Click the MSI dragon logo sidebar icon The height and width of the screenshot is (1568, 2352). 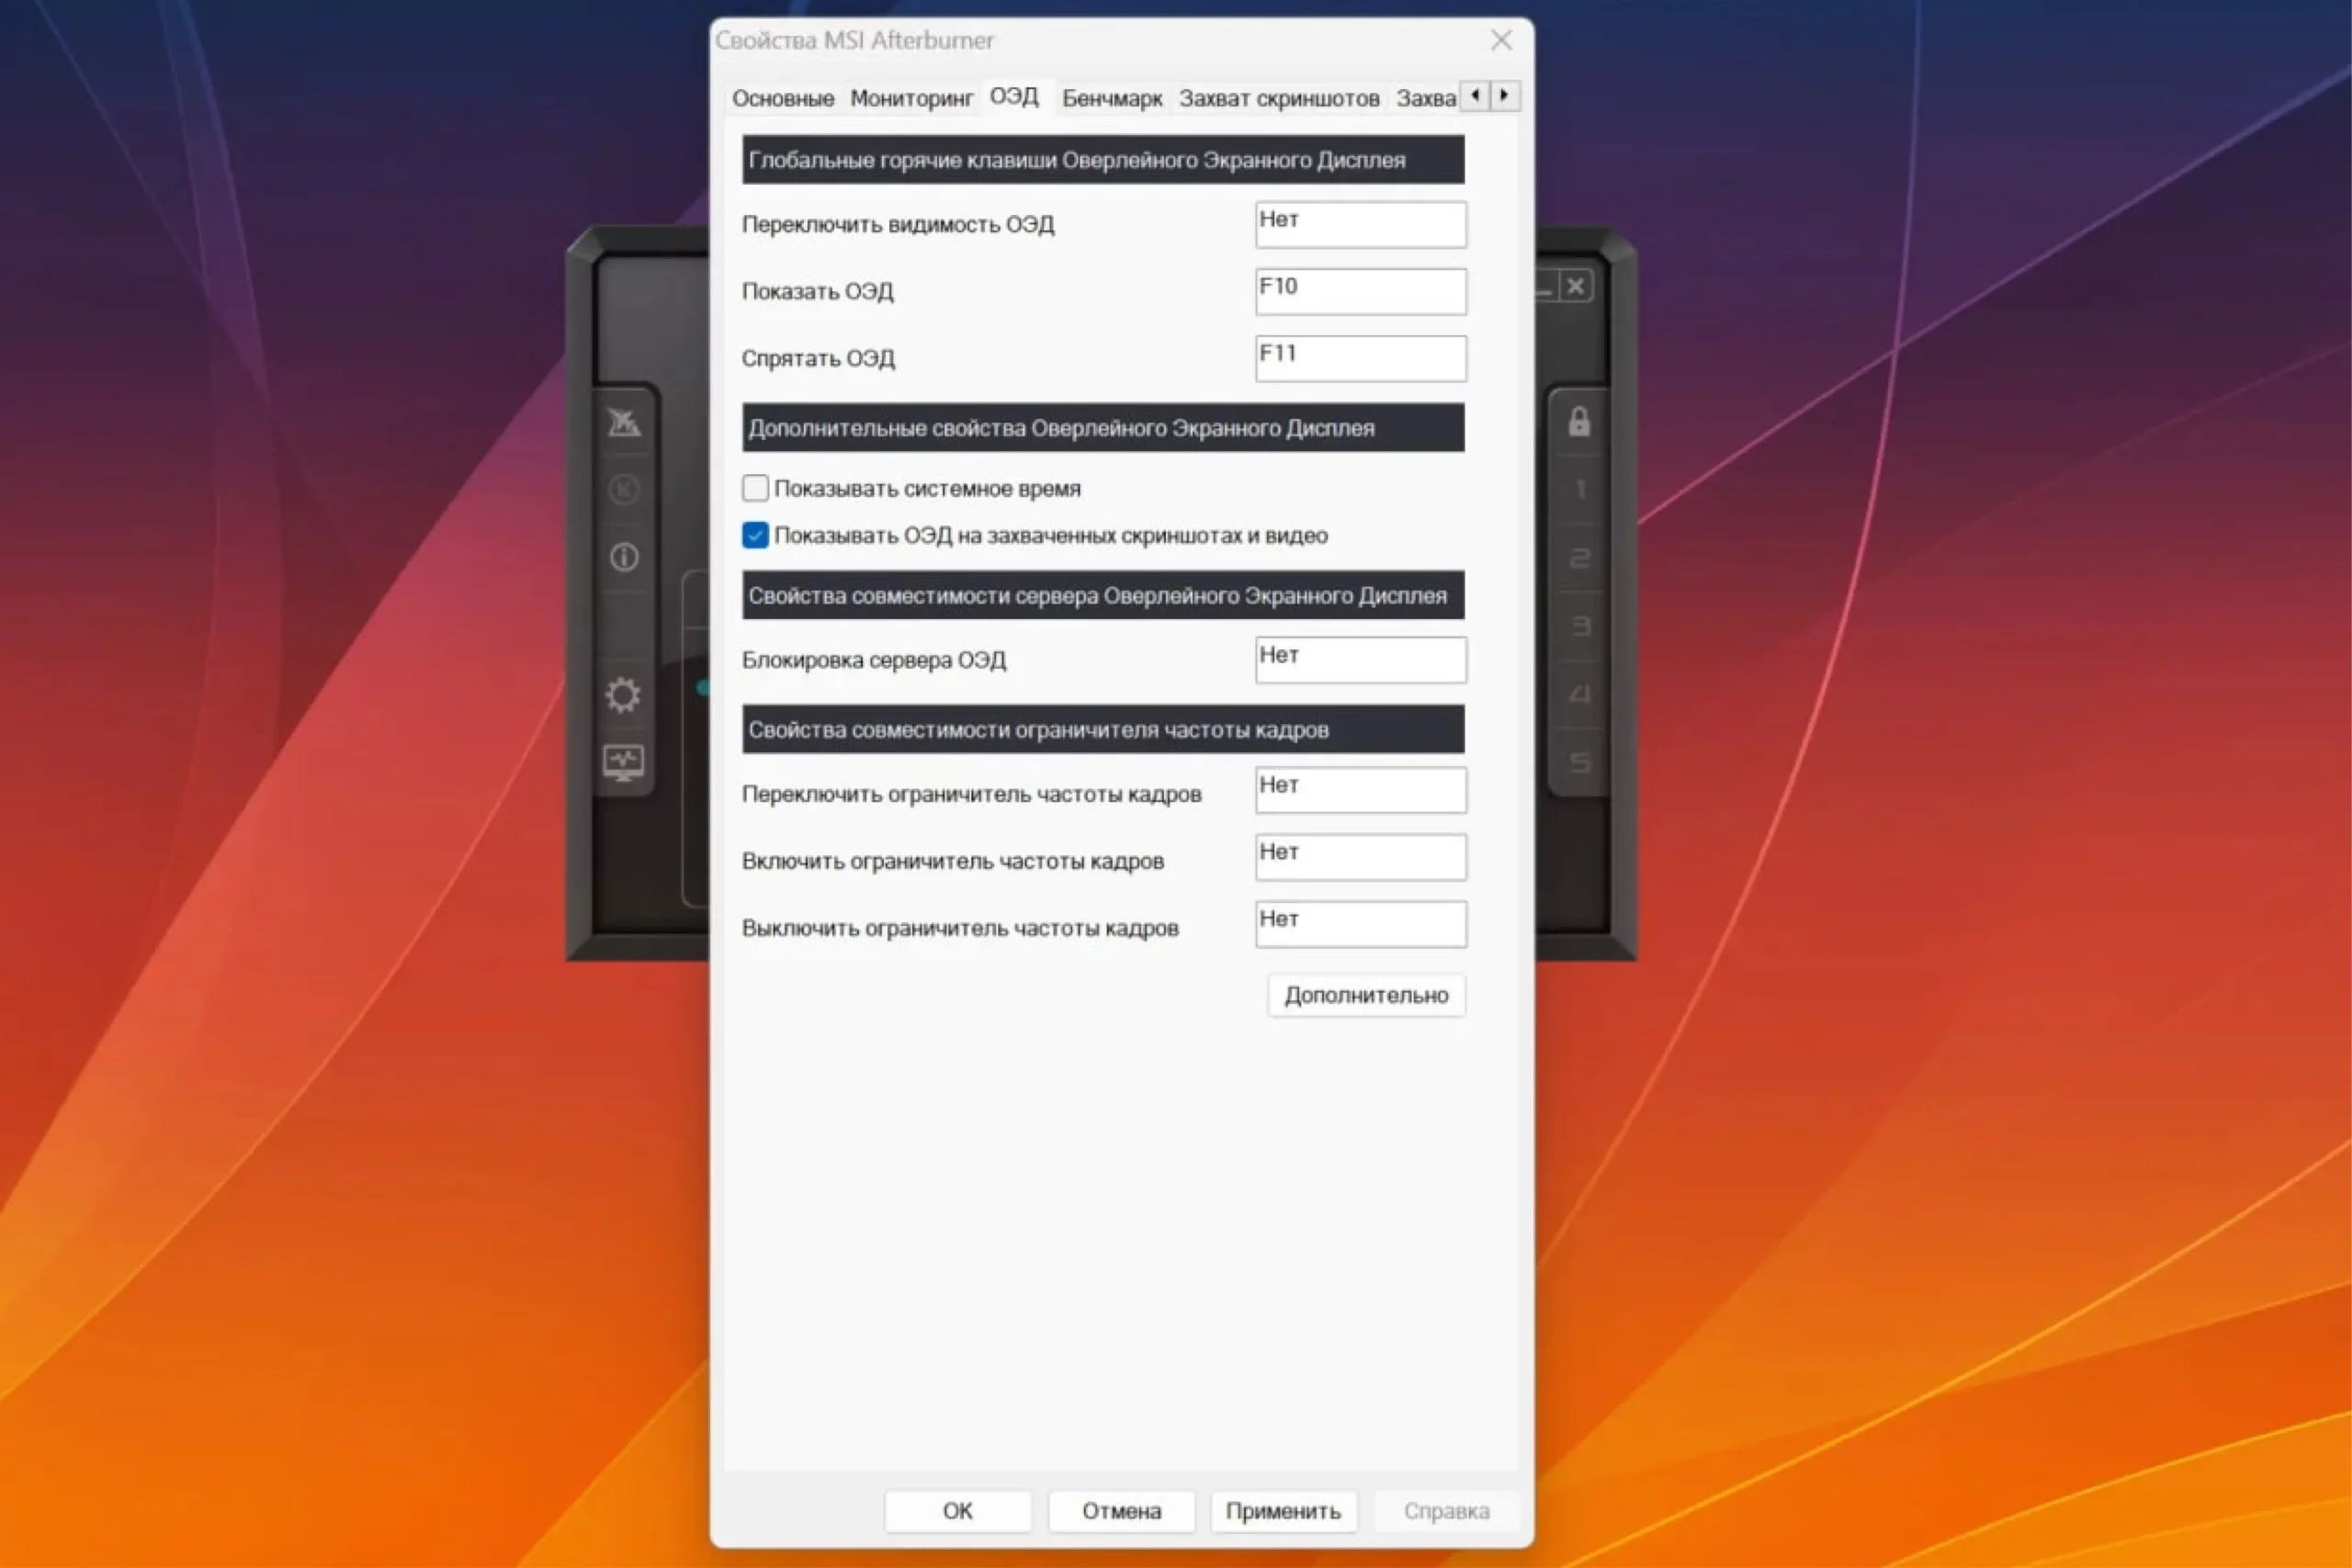pyautogui.click(x=624, y=422)
